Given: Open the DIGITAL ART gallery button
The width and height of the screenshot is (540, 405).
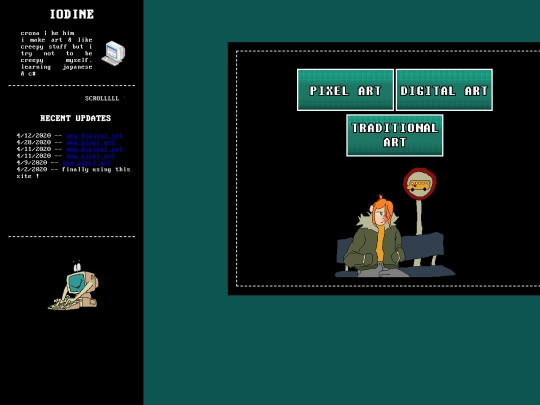Looking at the screenshot, I should click(444, 90).
